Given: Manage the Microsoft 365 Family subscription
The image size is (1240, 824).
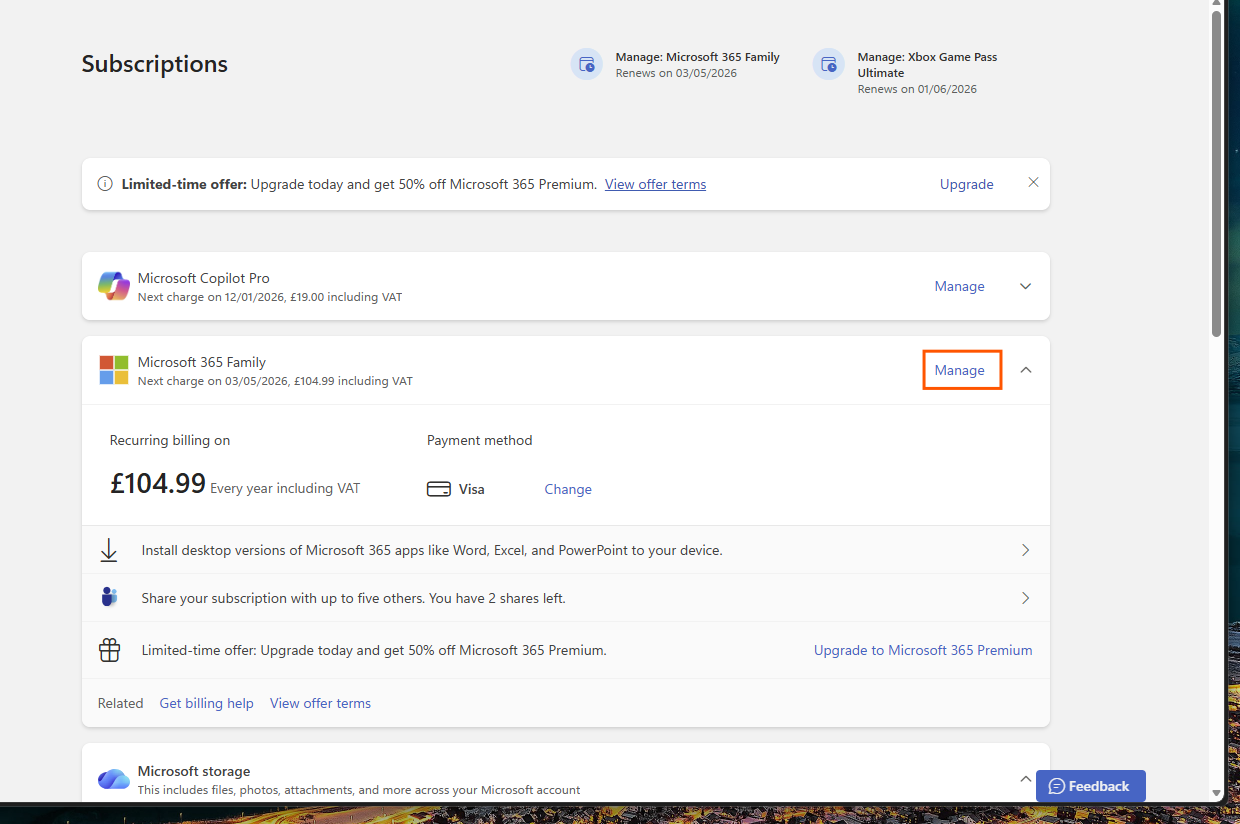Looking at the screenshot, I should coord(960,370).
